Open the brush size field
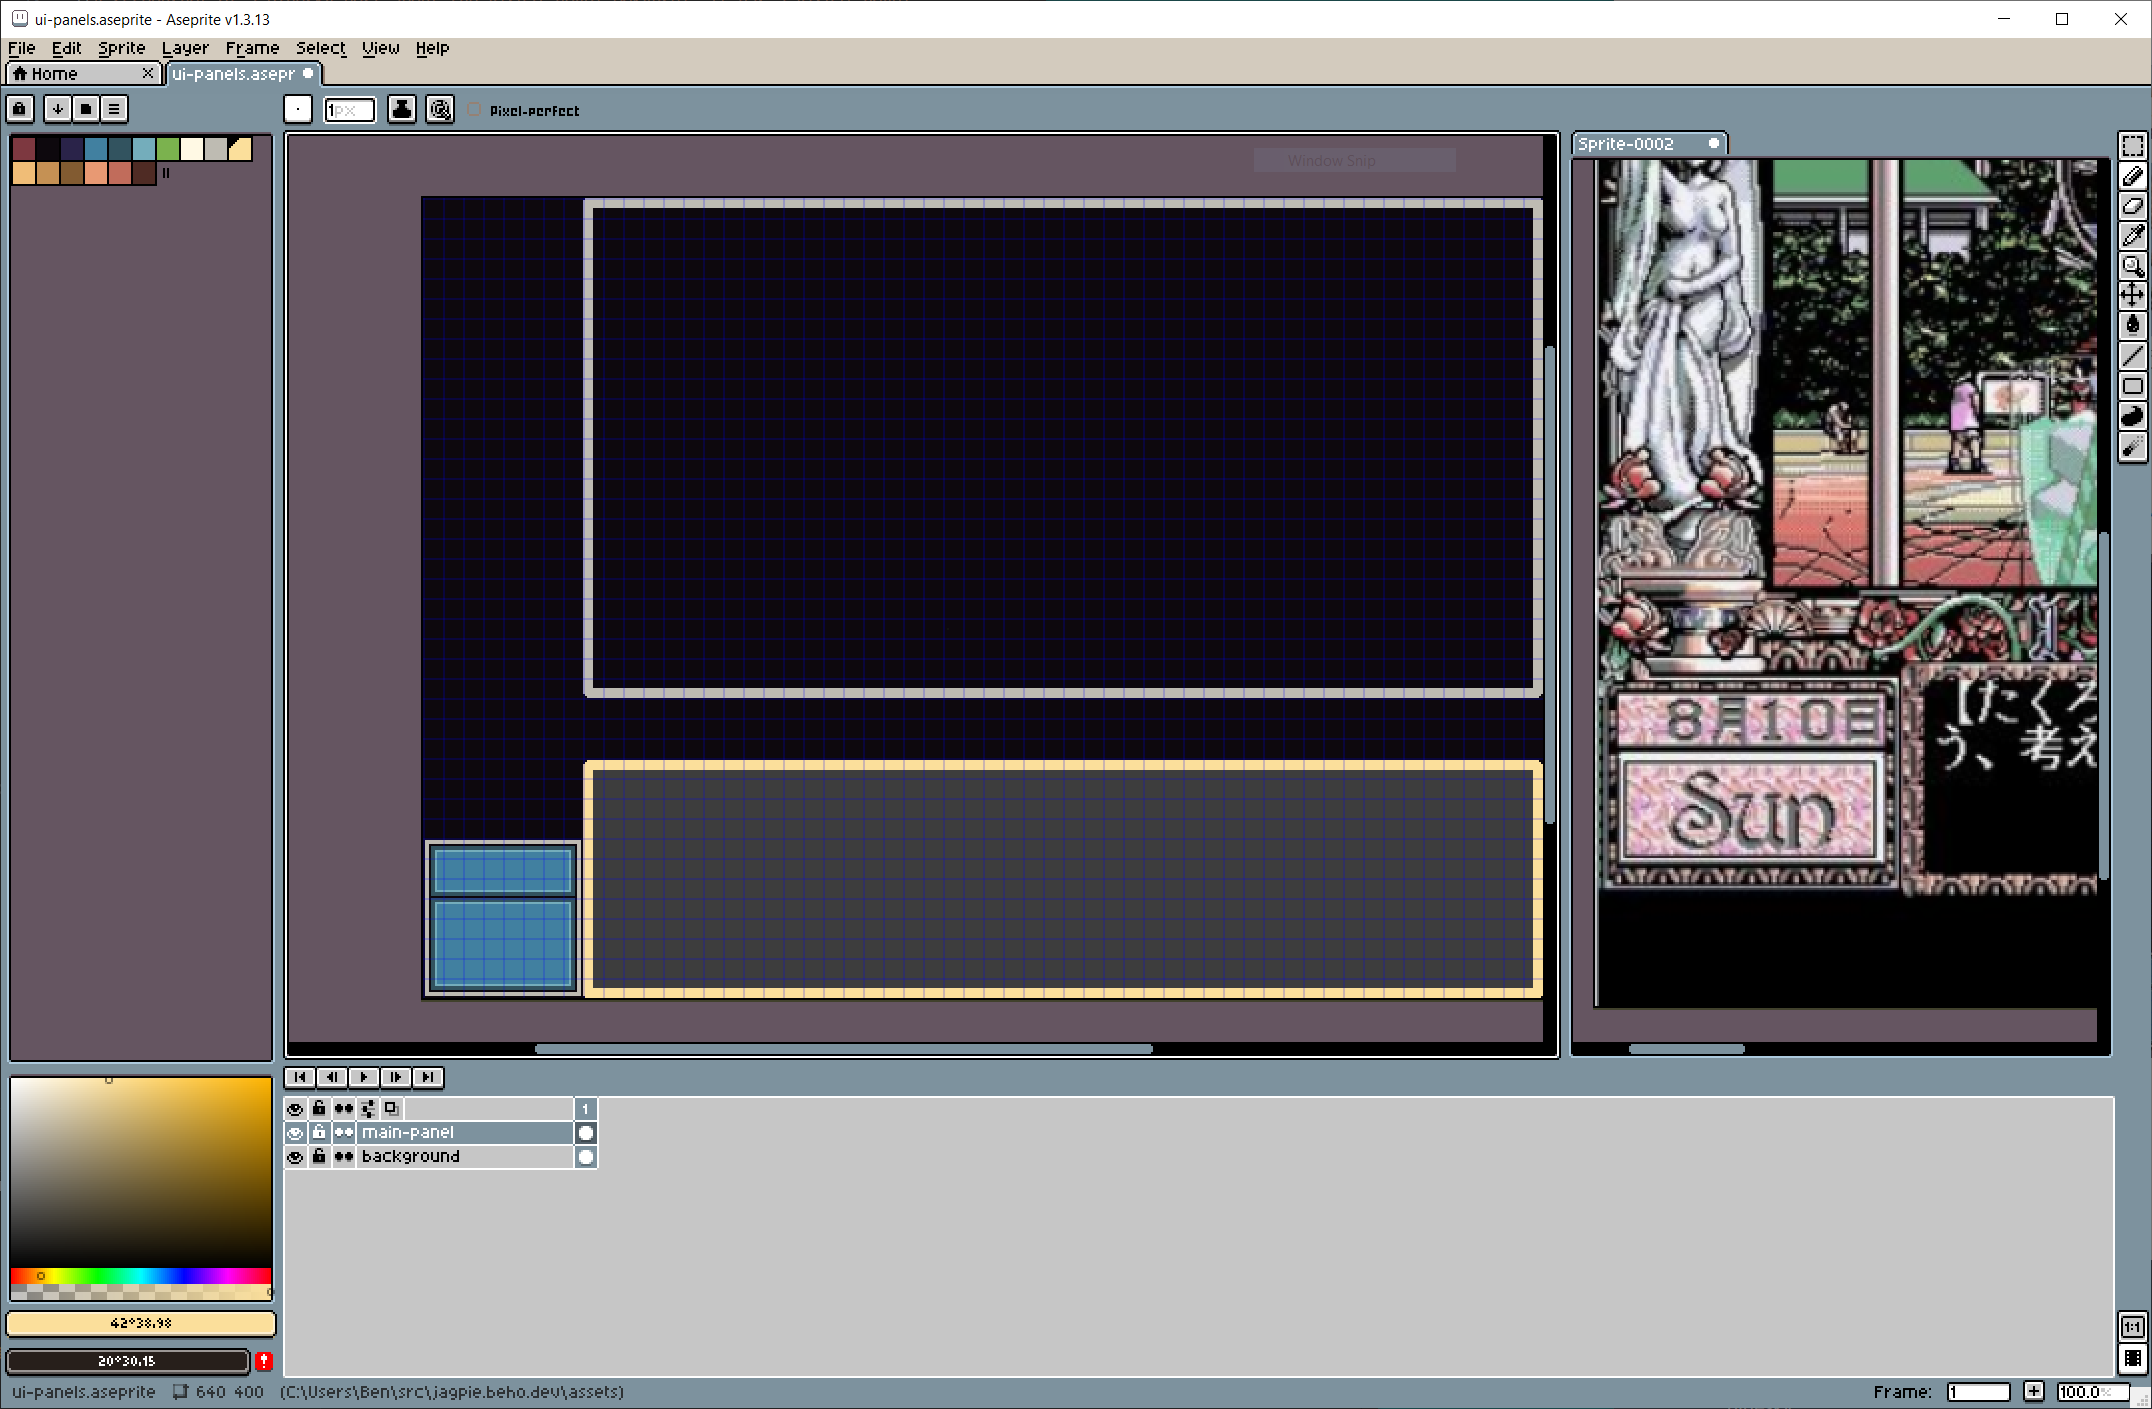The height and width of the screenshot is (1409, 2152). pyautogui.click(x=349, y=110)
